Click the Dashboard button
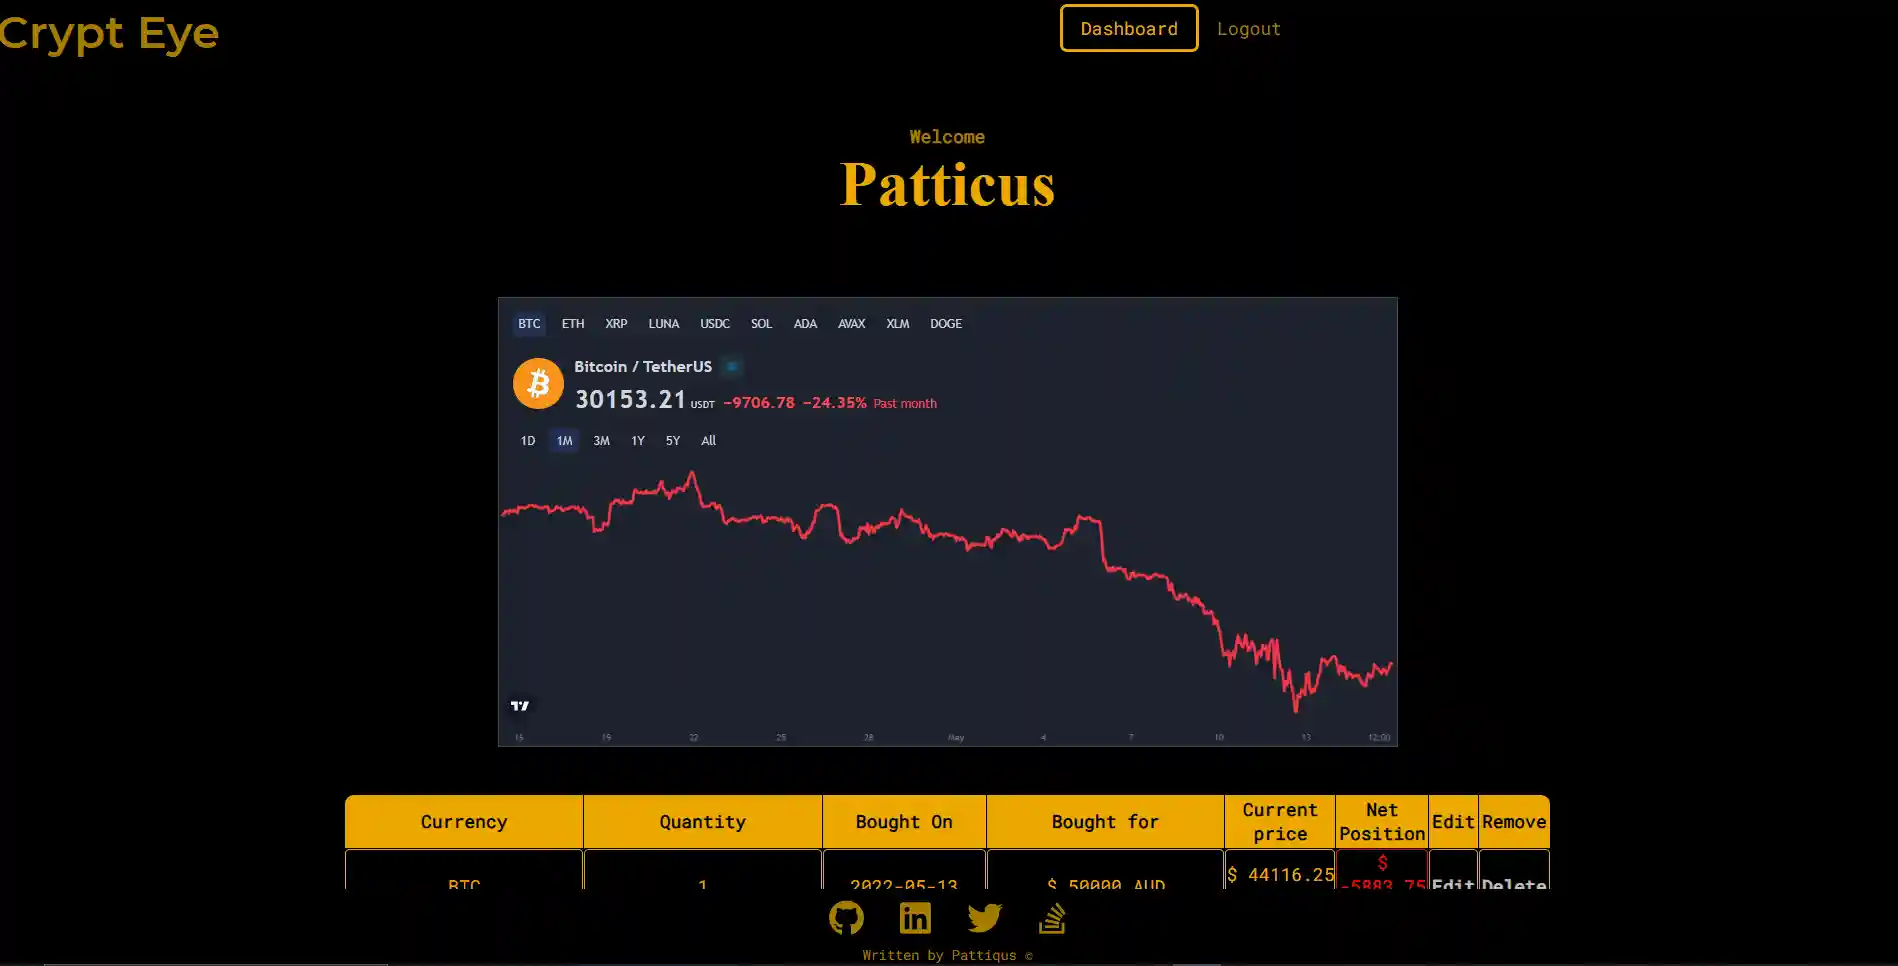Screen dimensions: 1898x966 click(x=1128, y=28)
